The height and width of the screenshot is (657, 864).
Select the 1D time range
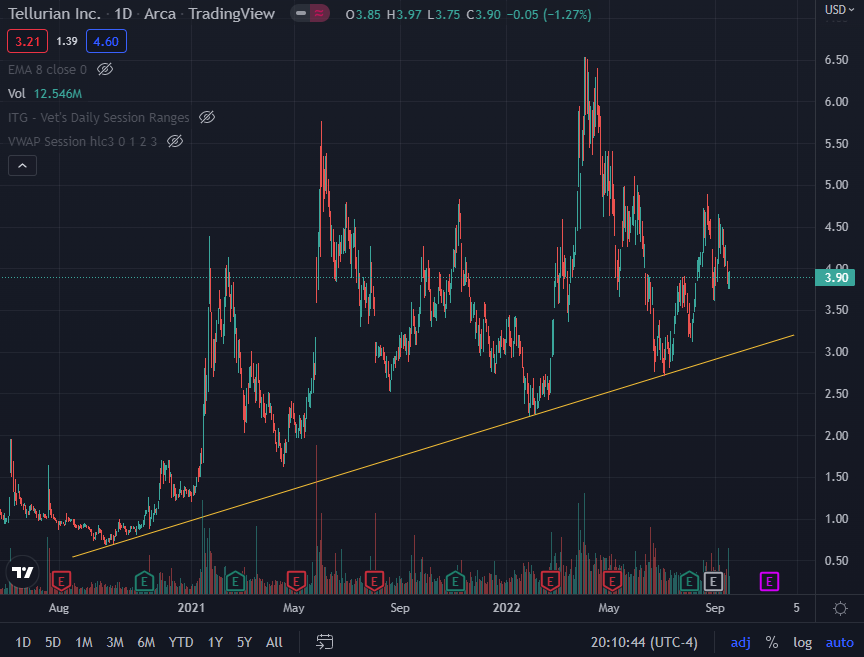[x=23, y=642]
